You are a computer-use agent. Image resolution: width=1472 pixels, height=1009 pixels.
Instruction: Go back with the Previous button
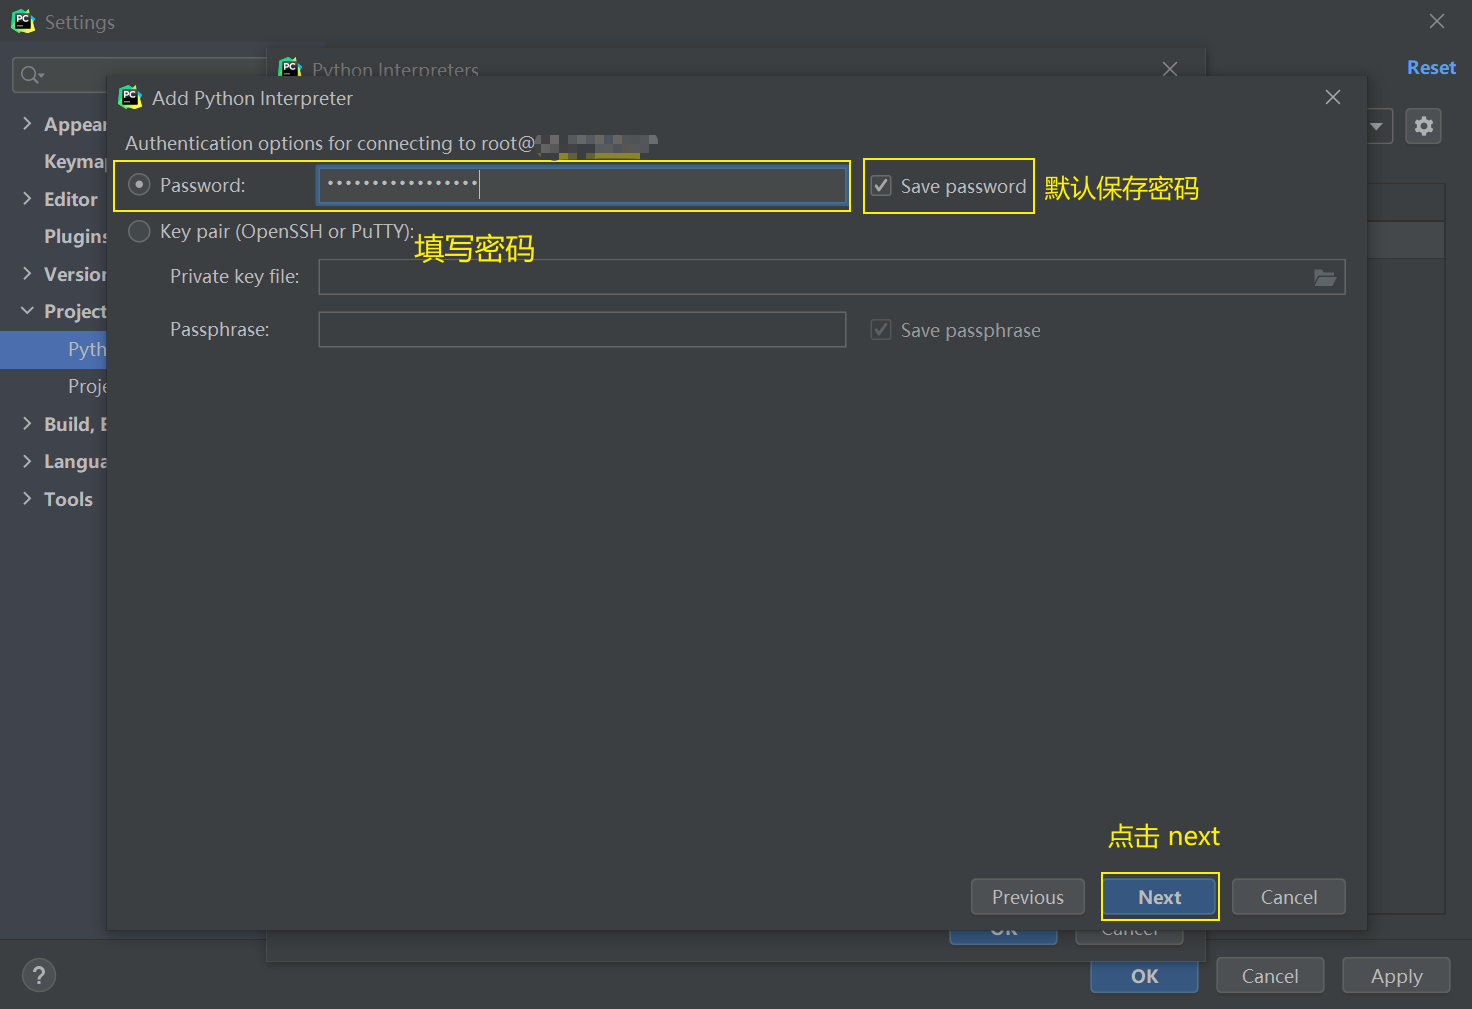point(1027,897)
